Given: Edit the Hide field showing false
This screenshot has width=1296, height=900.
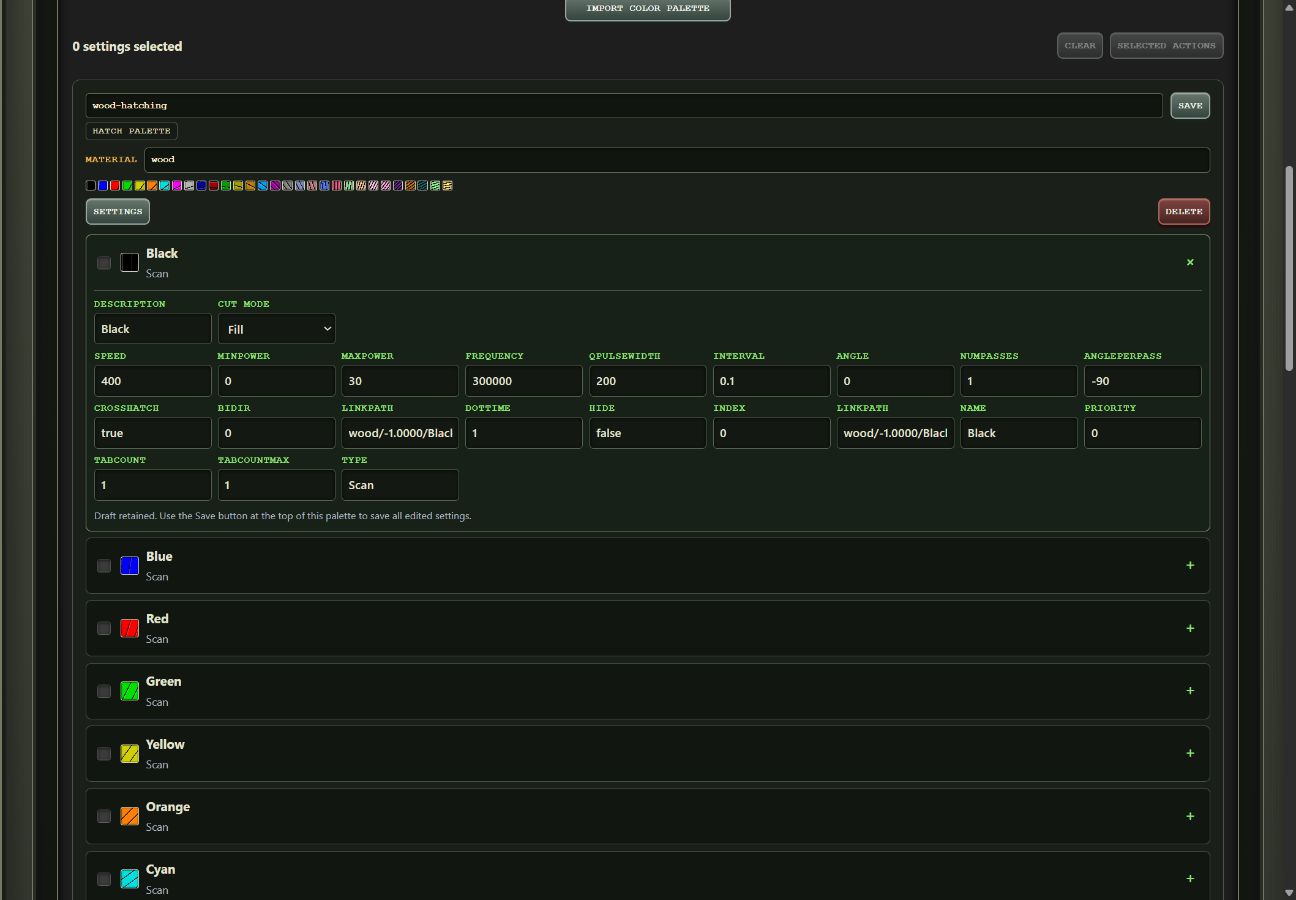Looking at the screenshot, I should tap(648, 433).
